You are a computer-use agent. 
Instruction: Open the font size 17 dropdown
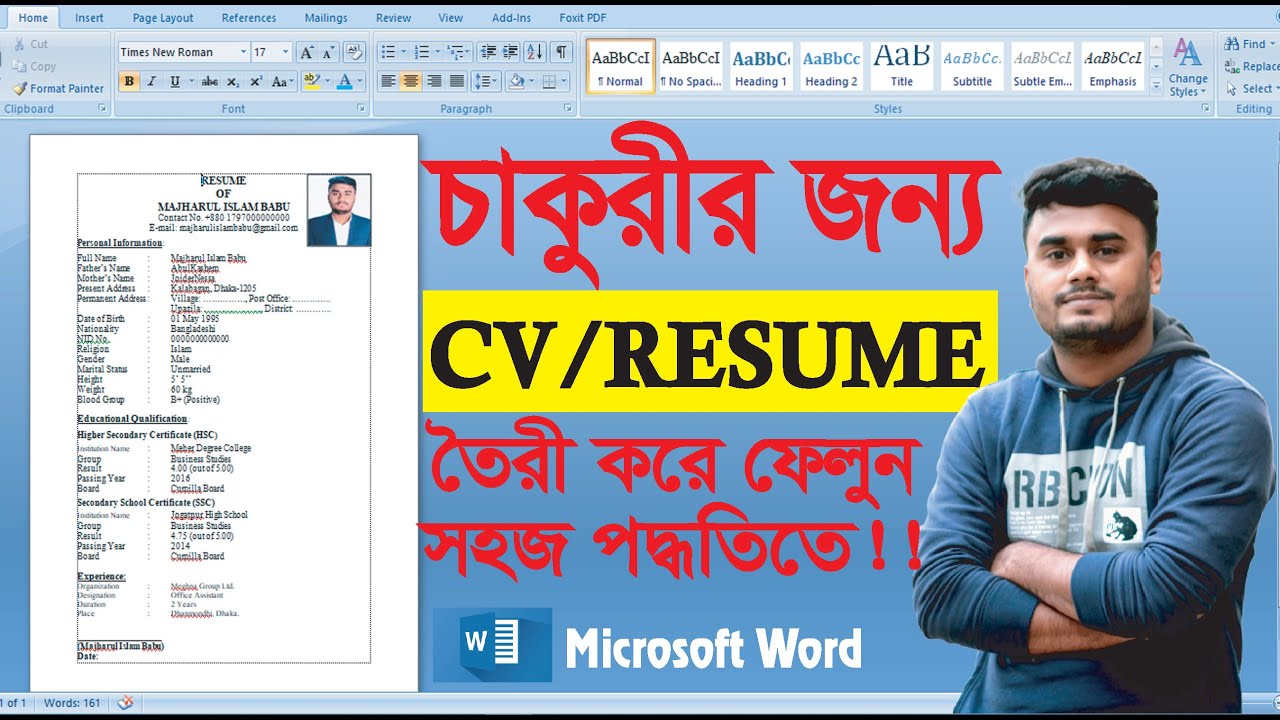(x=286, y=52)
